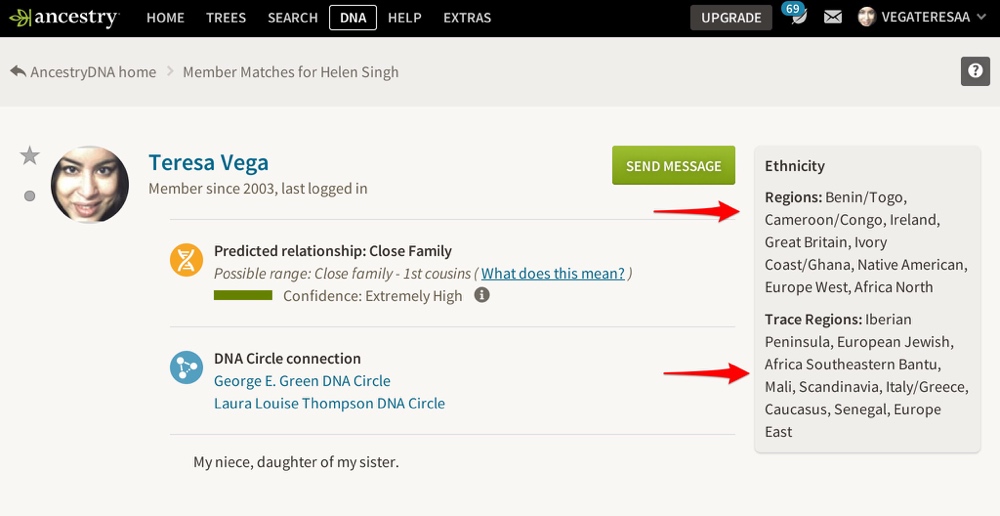1000x516 pixels.
Task: Click the orange DNA predicted relationship icon
Action: pyautogui.click(x=186, y=262)
